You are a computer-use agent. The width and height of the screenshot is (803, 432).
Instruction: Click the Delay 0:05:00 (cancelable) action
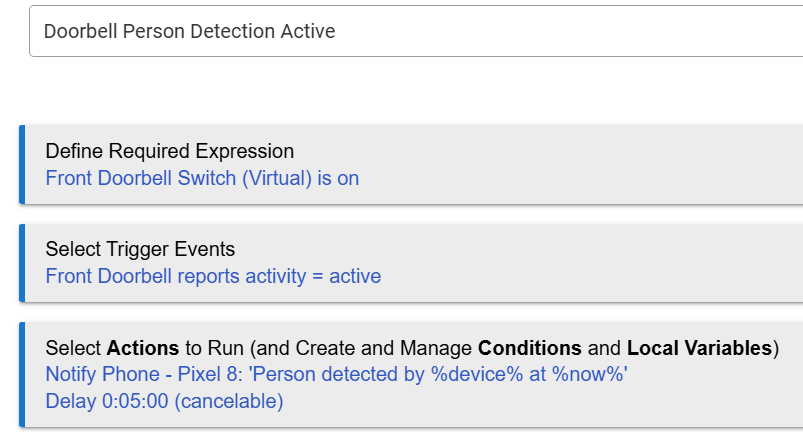164,401
